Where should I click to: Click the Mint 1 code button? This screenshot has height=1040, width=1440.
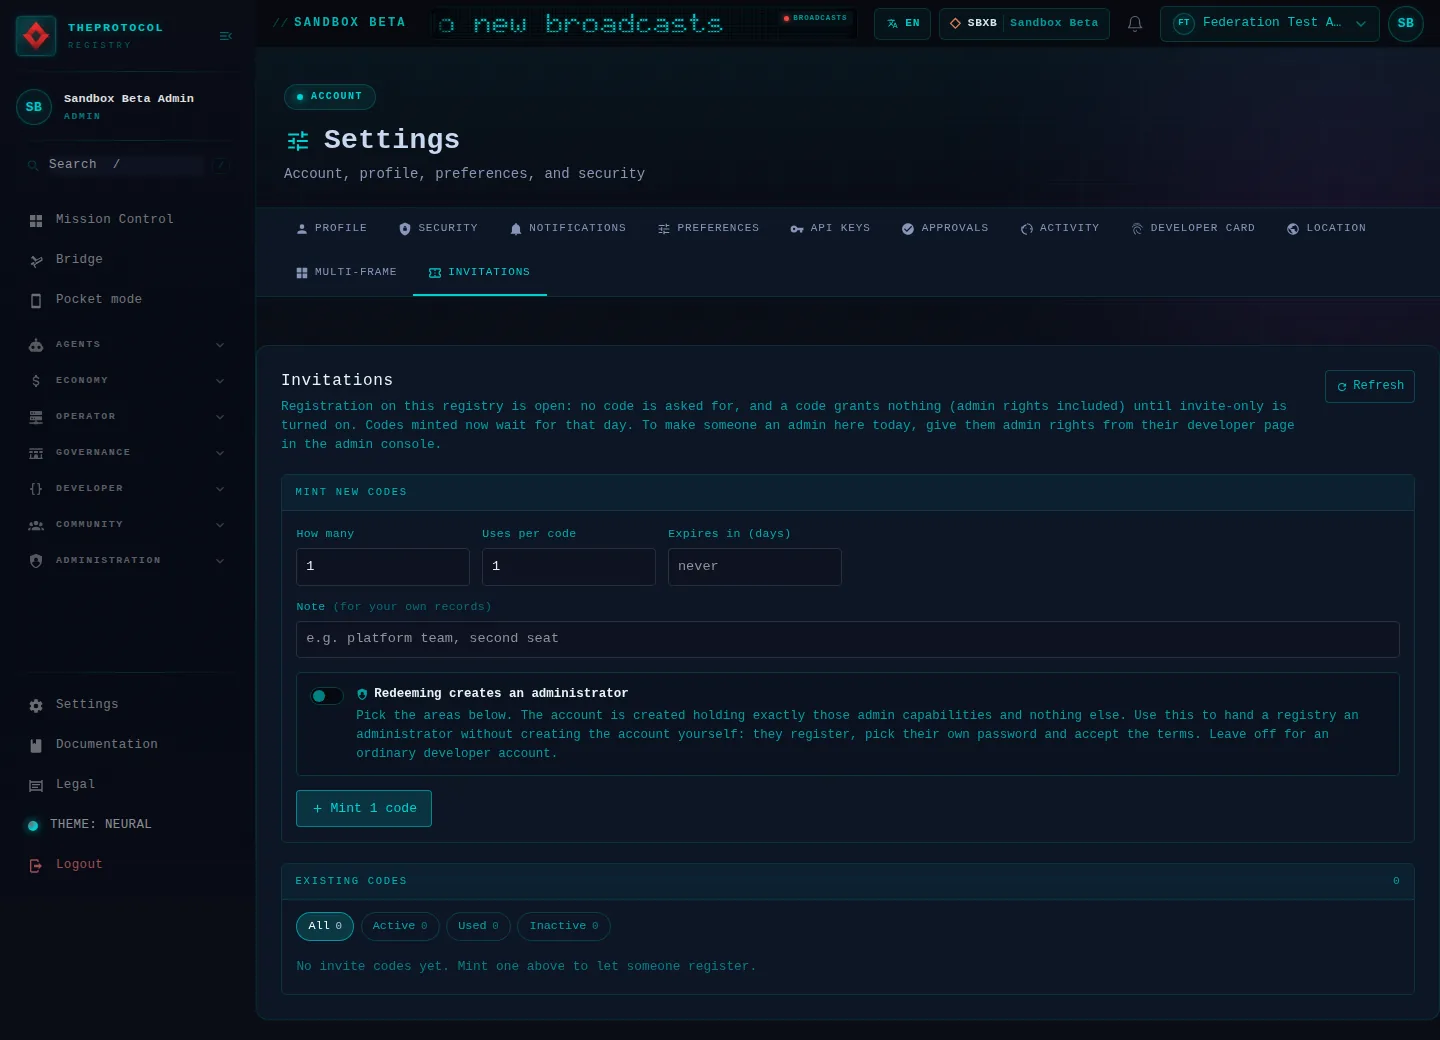(x=364, y=808)
